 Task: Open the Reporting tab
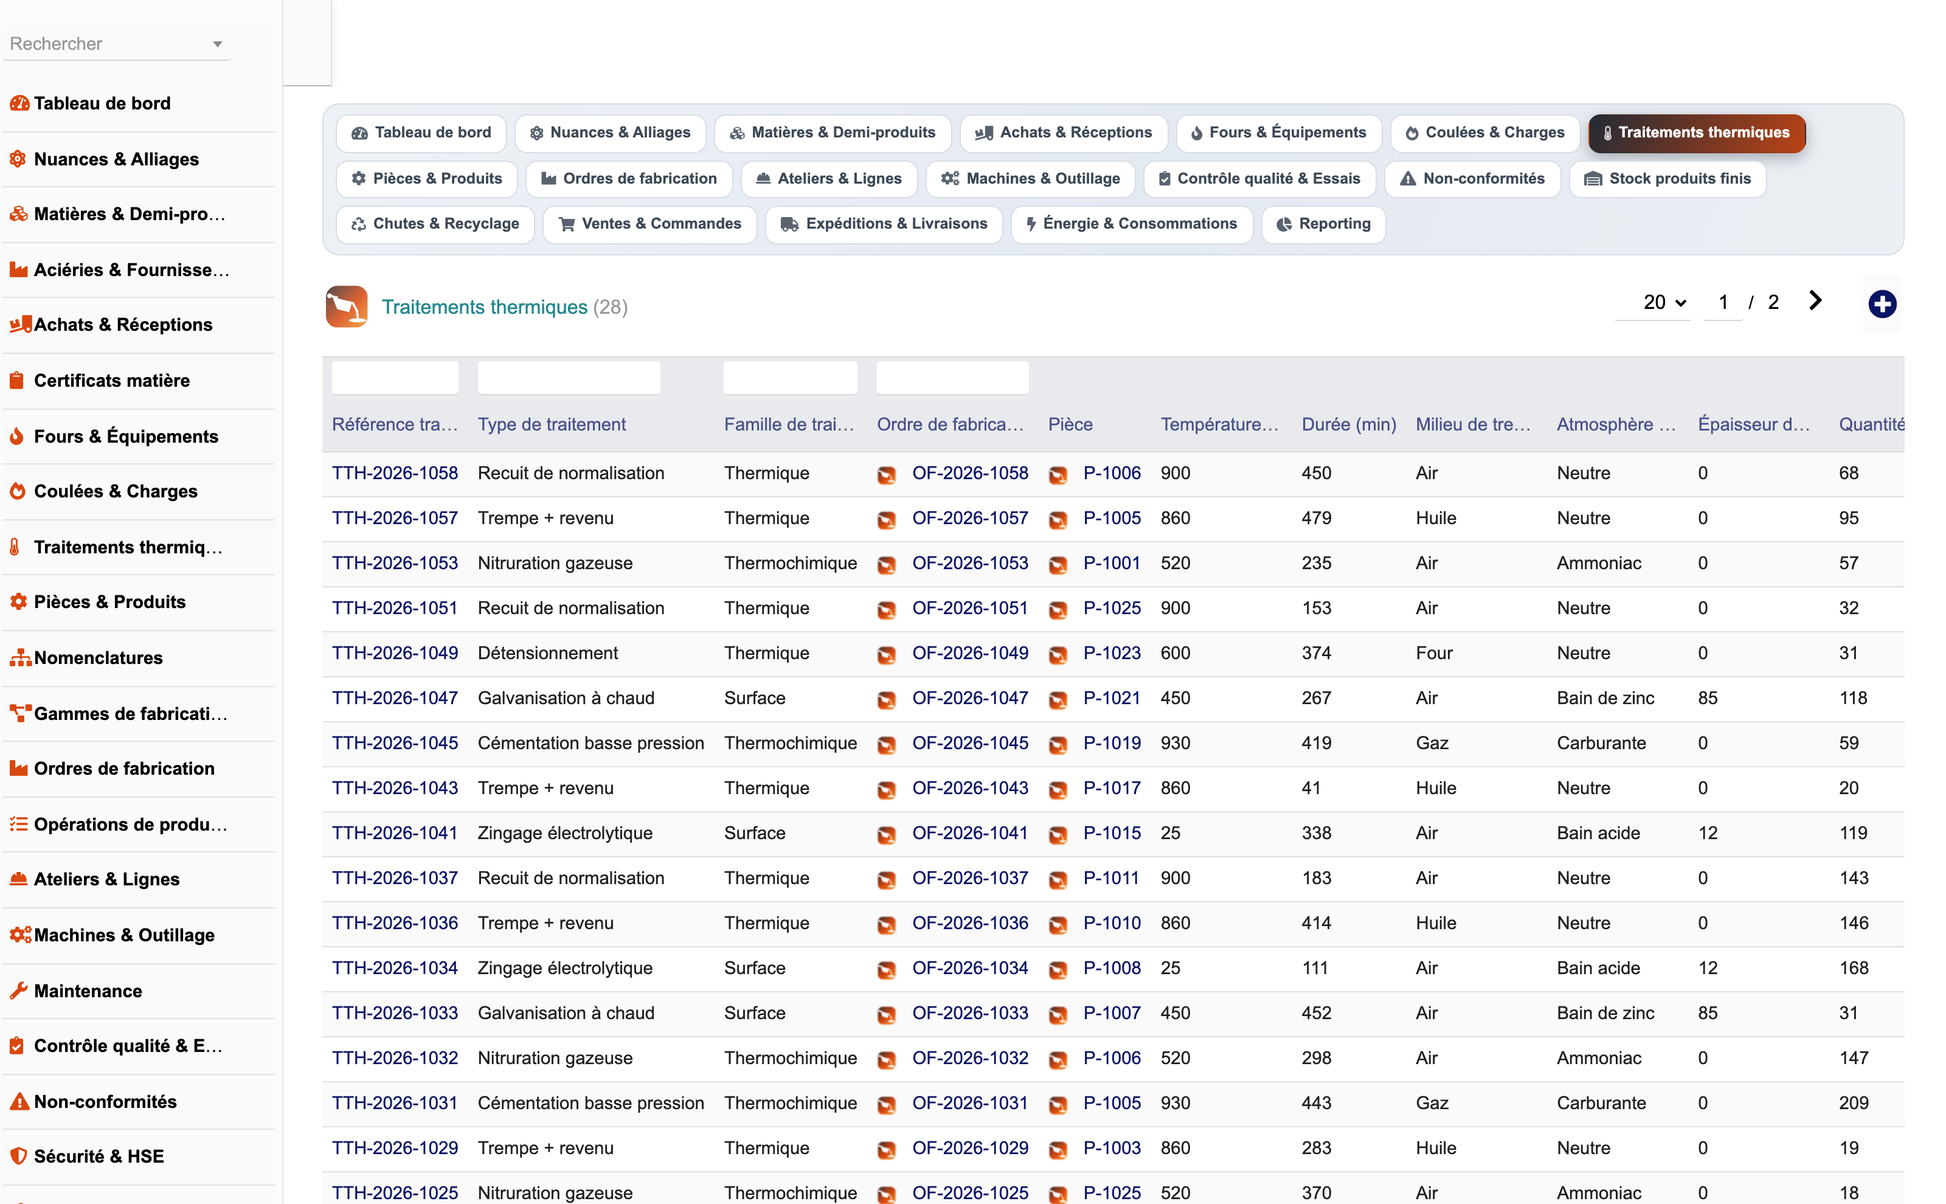click(1324, 223)
